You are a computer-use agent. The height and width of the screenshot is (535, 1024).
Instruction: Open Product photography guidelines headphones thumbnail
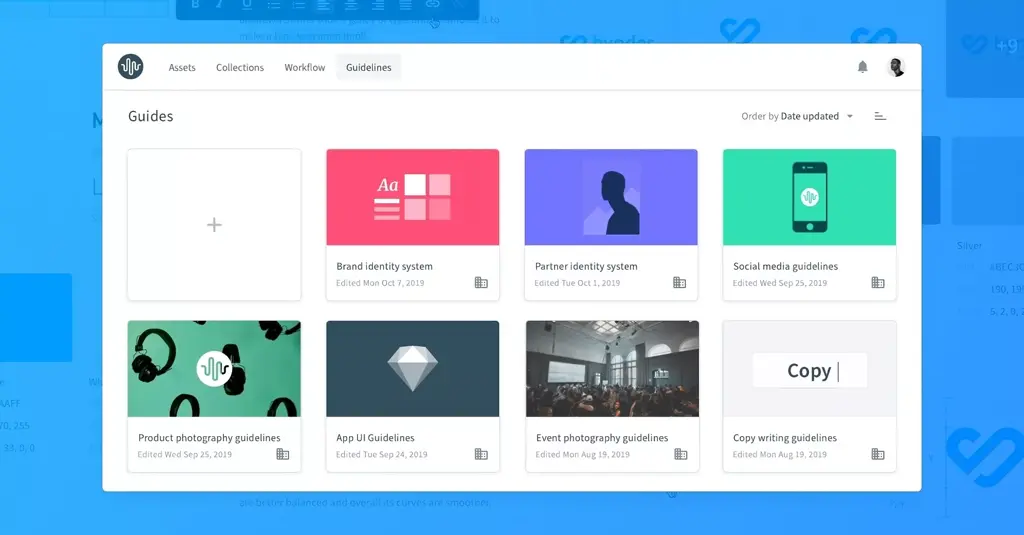(x=214, y=368)
